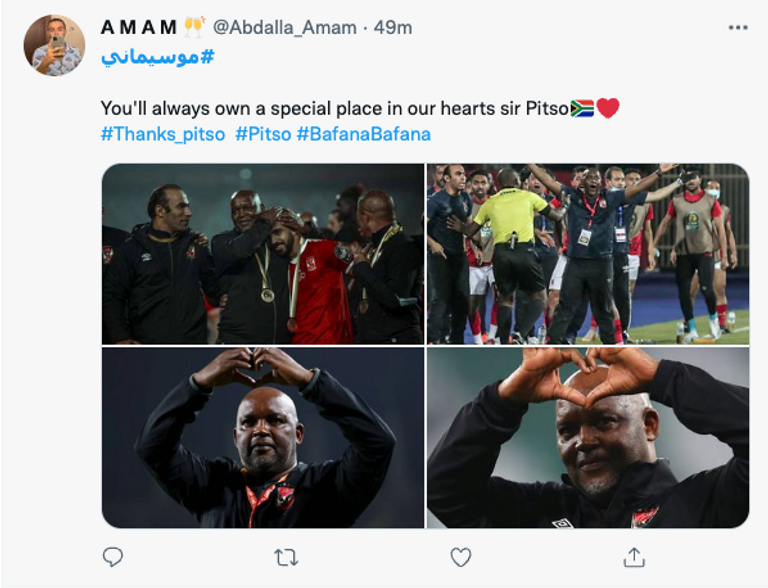The width and height of the screenshot is (768, 588).
Task: Enlarge bottom-right close-up heart hands photo
Action: pyautogui.click(x=588, y=438)
